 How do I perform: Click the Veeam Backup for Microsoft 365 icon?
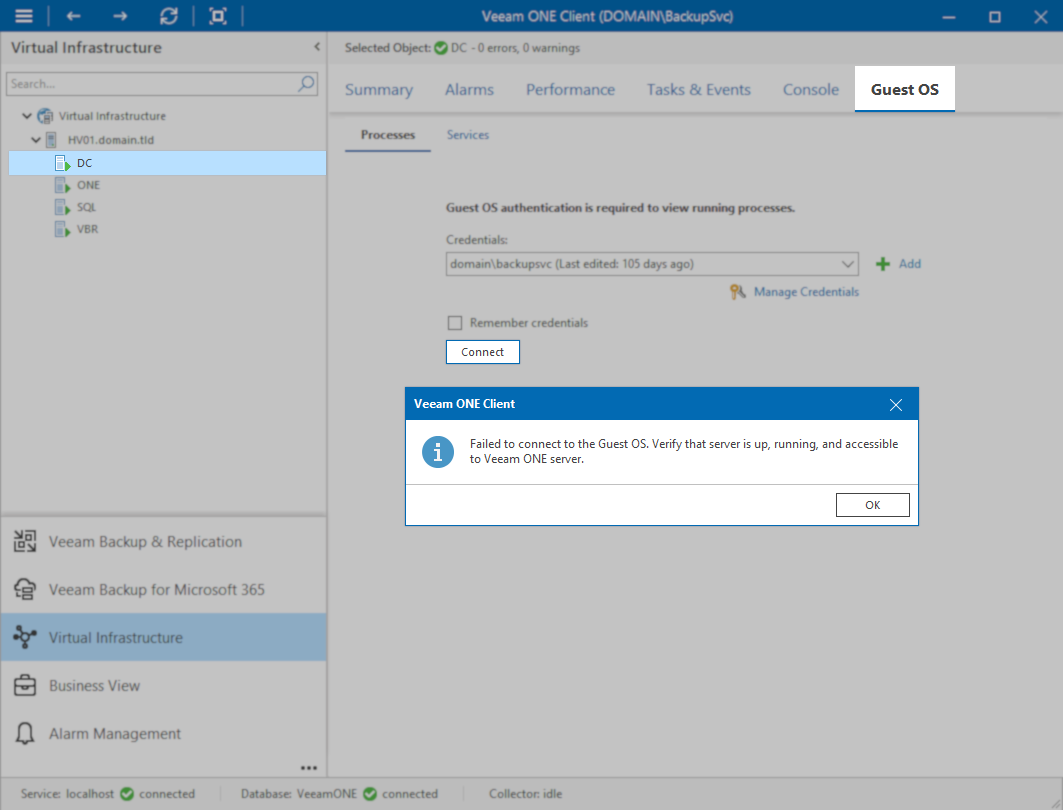(25, 589)
